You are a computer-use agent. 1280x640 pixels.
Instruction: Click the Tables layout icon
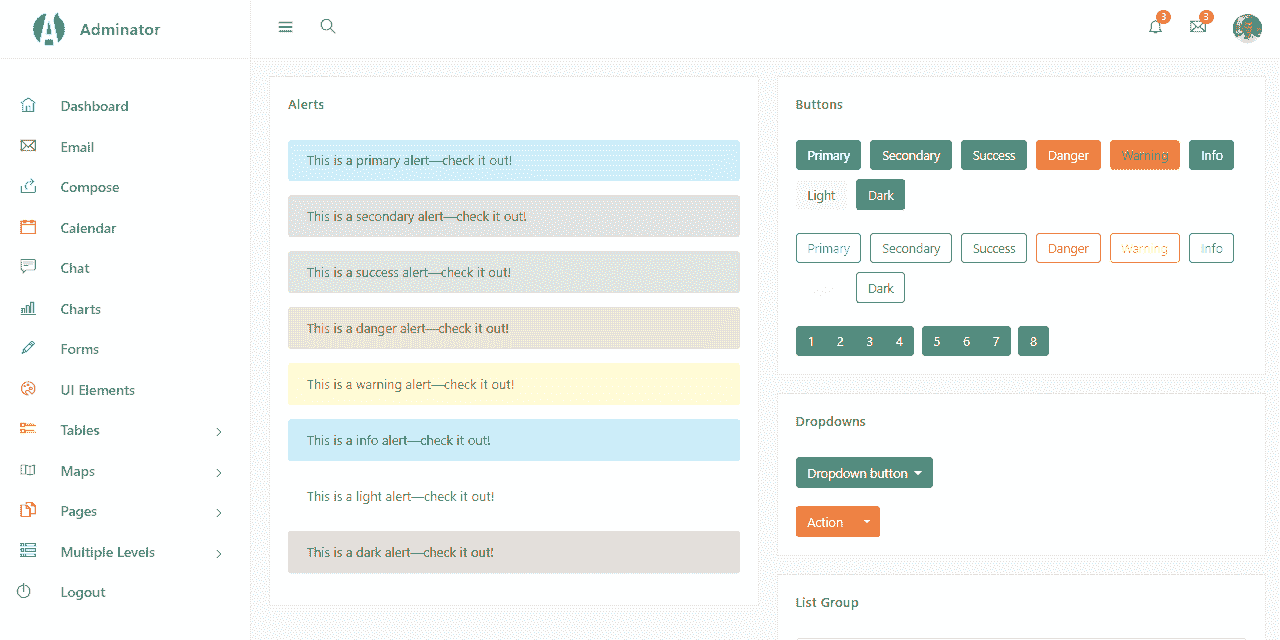28,429
